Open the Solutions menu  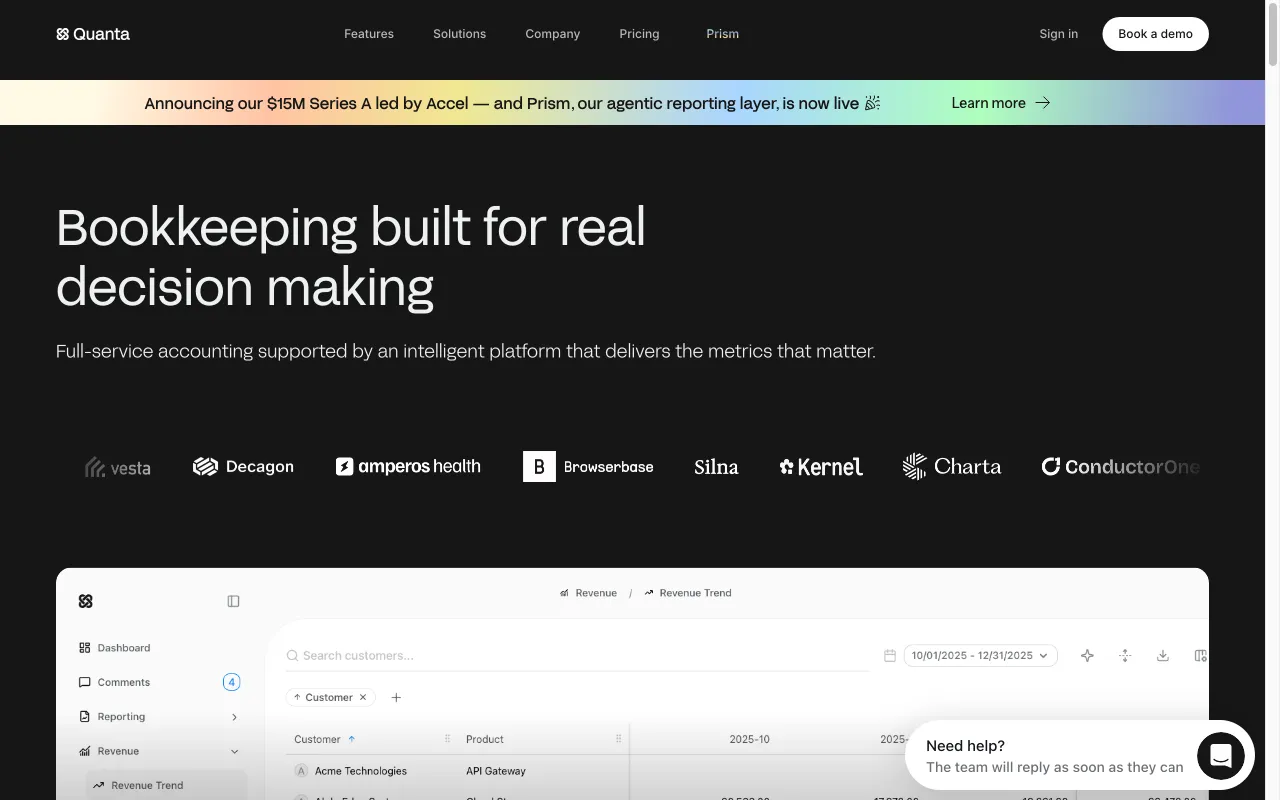(459, 34)
